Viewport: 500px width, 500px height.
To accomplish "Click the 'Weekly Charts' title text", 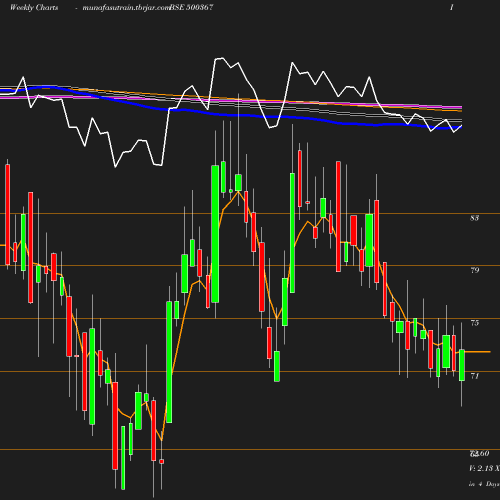I will coord(34,7).
